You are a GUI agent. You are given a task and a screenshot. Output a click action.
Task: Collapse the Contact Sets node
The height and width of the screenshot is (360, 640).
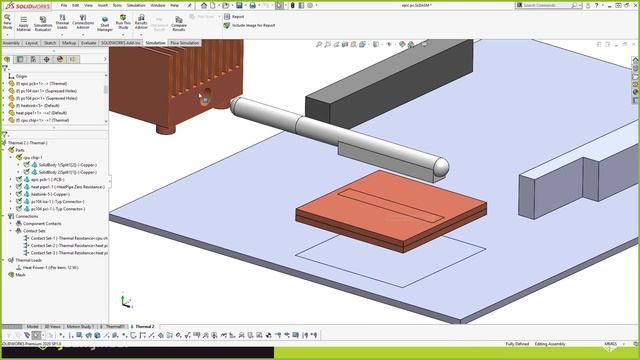(x=11, y=231)
